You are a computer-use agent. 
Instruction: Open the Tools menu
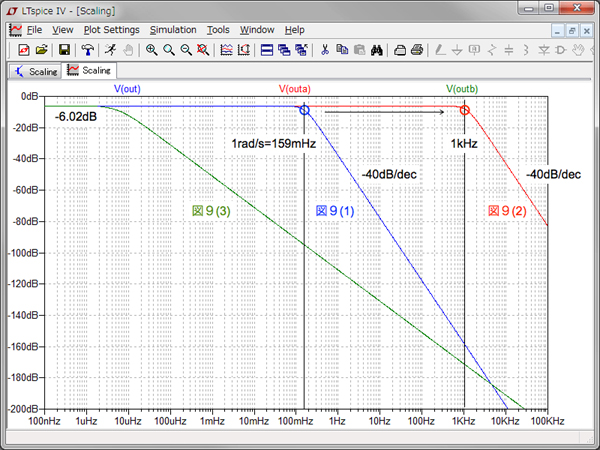click(x=218, y=30)
